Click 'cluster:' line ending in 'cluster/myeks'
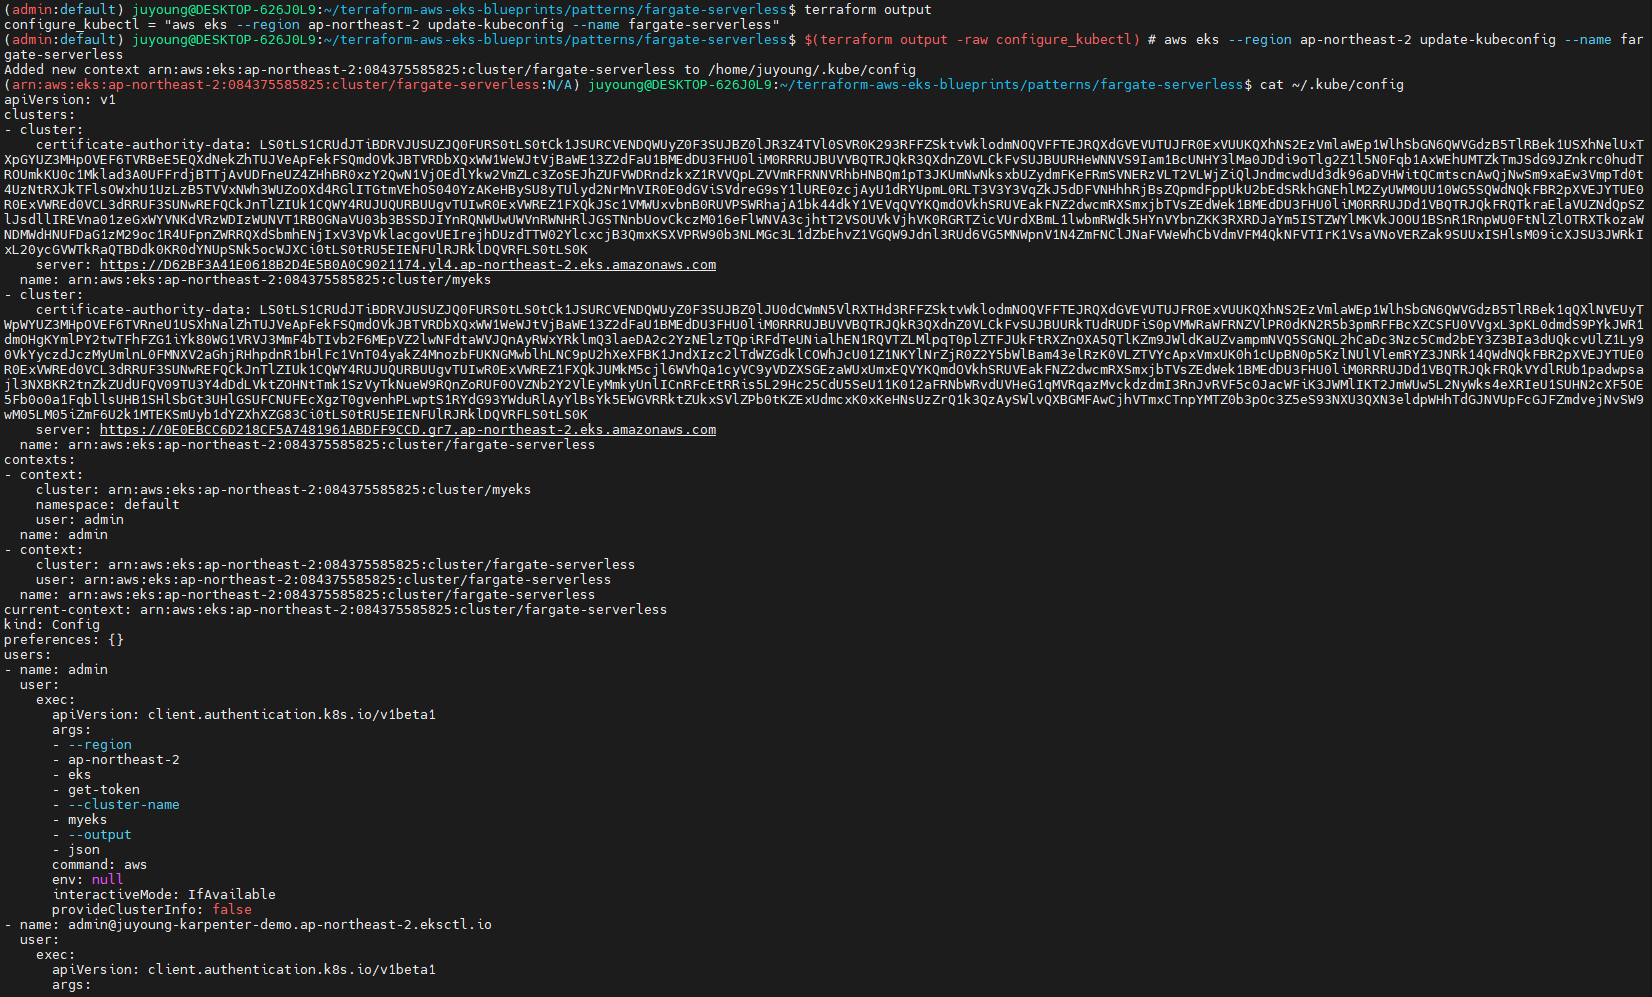Image resolution: width=1652 pixels, height=997 pixels. (x=284, y=490)
